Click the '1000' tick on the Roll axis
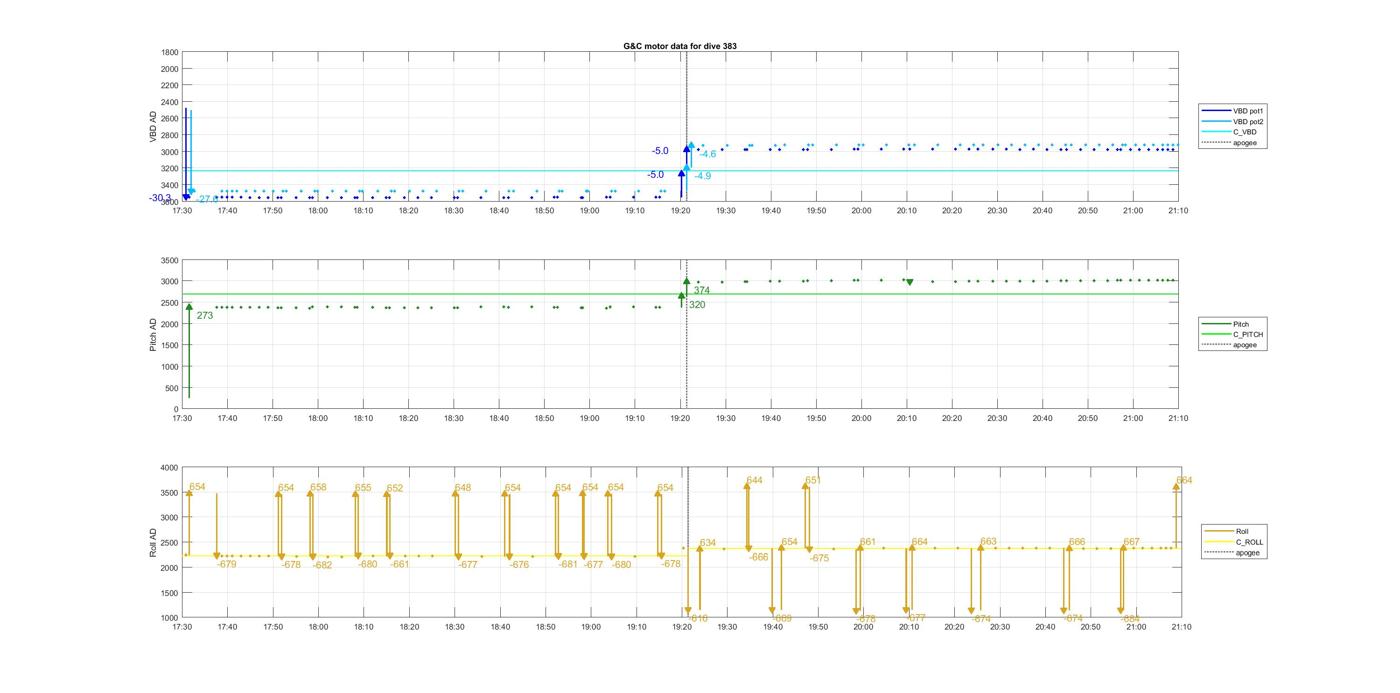The image size is (1400, 693). [168, 618]
